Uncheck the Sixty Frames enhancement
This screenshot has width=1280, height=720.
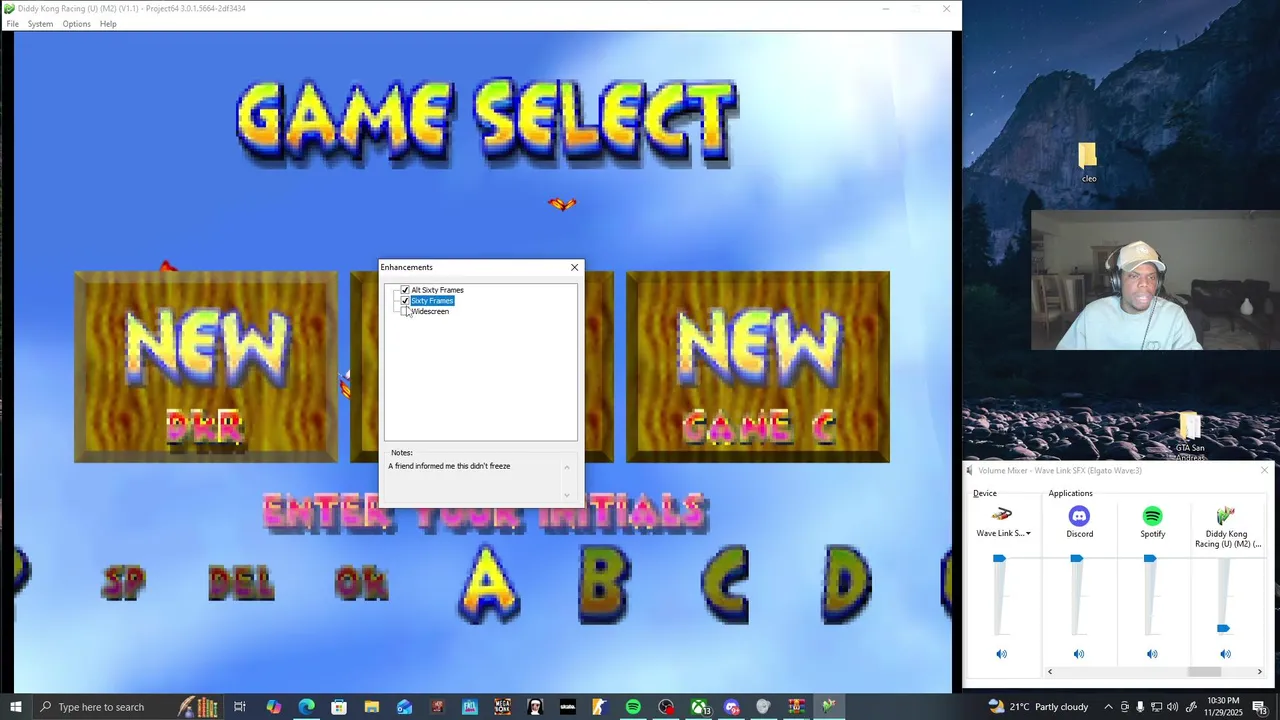coord(405,301)
